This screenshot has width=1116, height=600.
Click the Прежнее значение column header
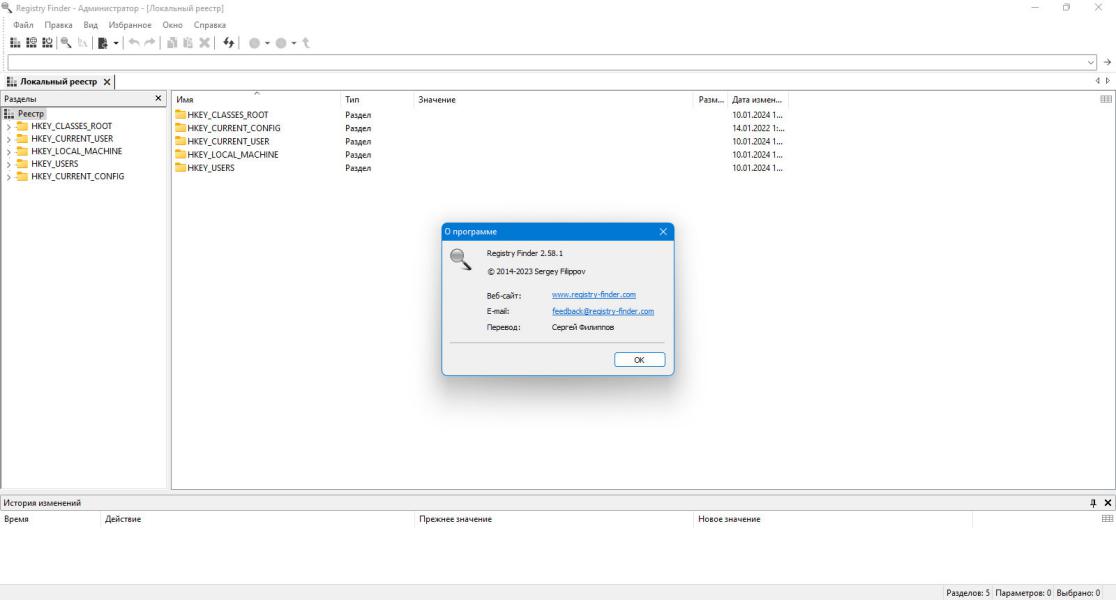click(x=554, y=519)
